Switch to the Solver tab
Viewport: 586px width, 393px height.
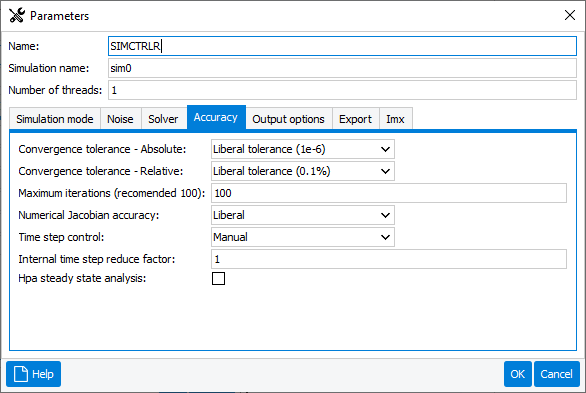coord(163,119)
